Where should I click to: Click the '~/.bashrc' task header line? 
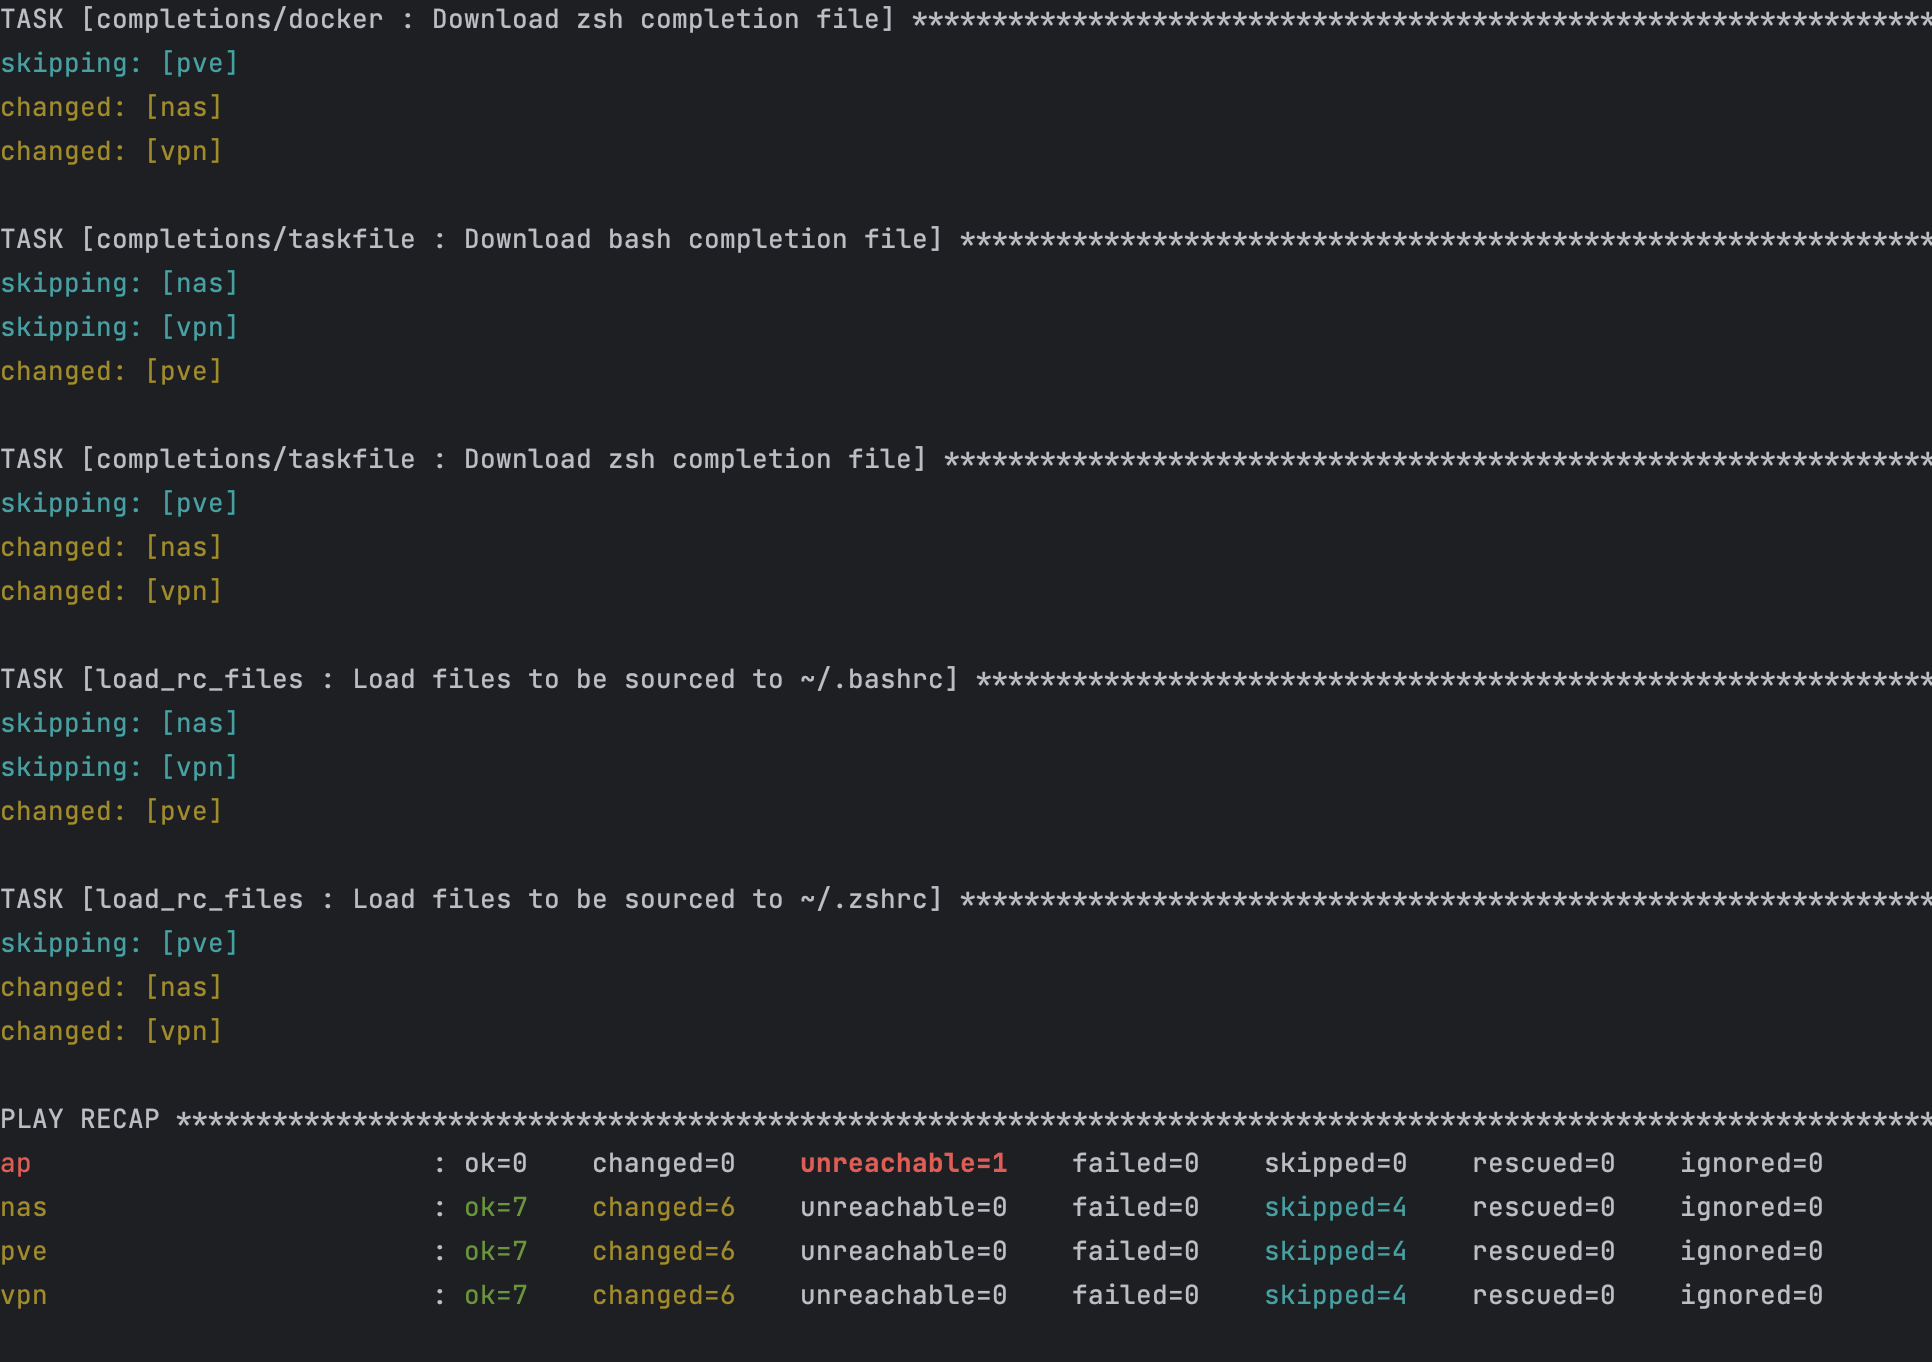coord(480,679)
